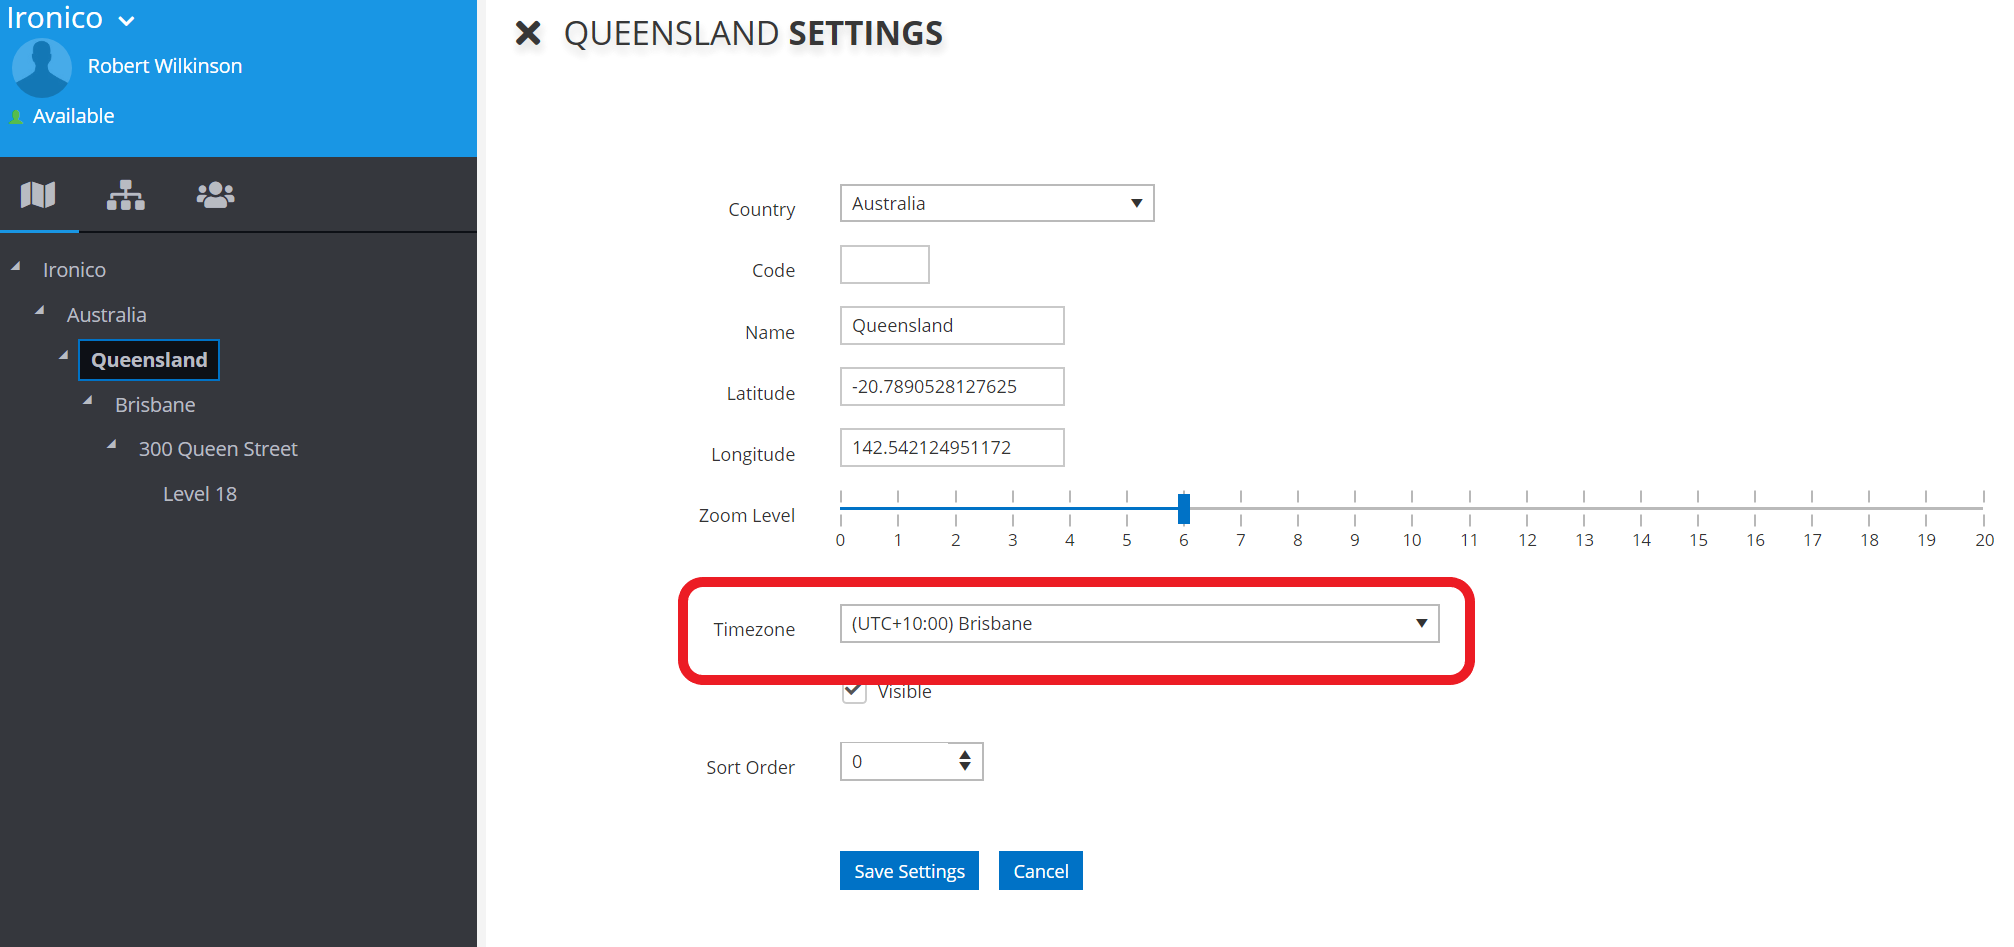Set Zoom Level slider to 10
This screenshot has width=2014, height=947.
tap(1412, 508)
